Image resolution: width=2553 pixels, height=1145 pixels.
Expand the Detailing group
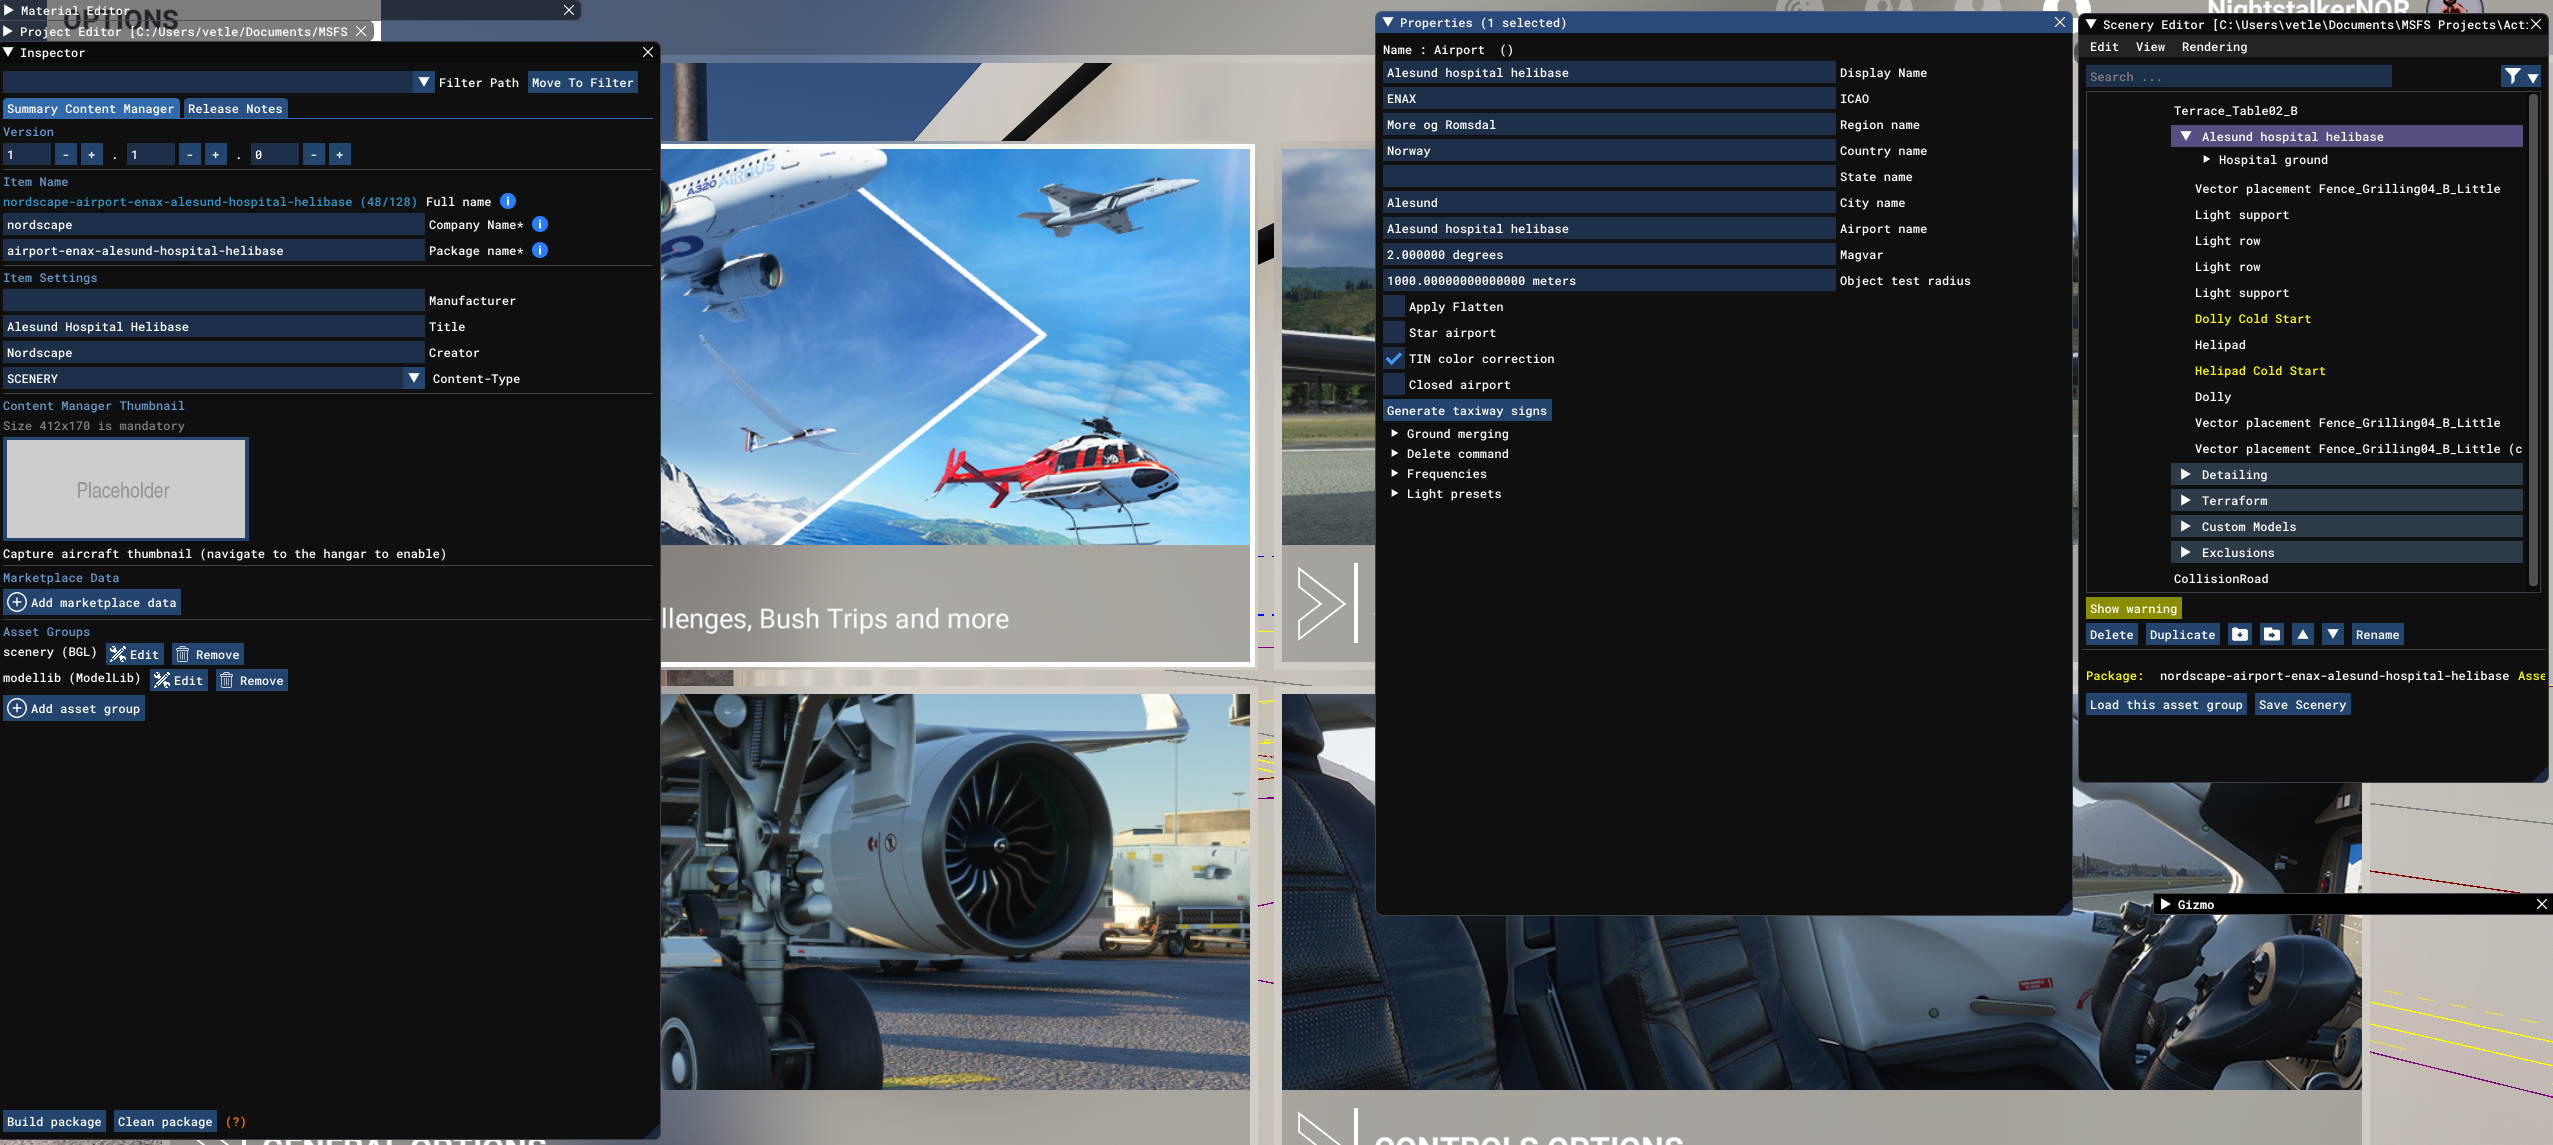tap(2186, 474)
